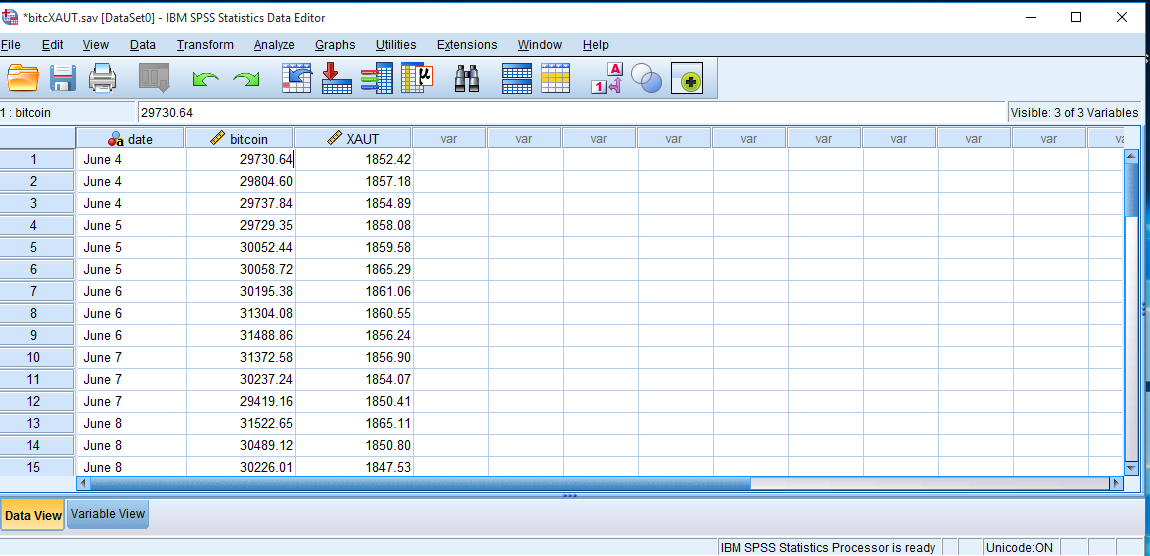
Task: Click horizontal scrollbar right arrow
Action: click(1116, 483)
